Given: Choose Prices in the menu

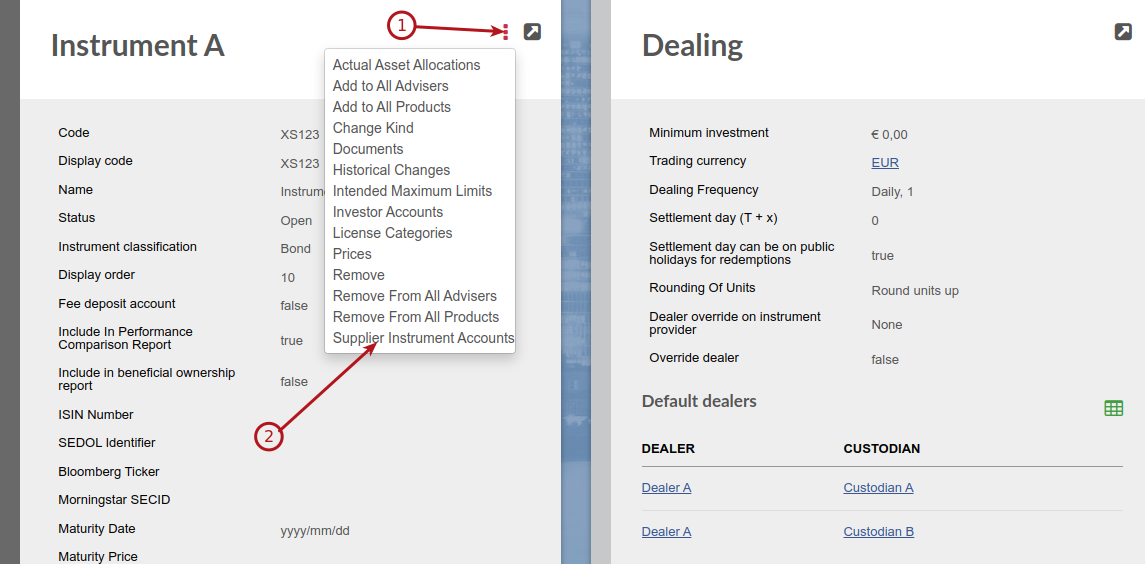Looking at the screenshot, I should coord(352,254).
